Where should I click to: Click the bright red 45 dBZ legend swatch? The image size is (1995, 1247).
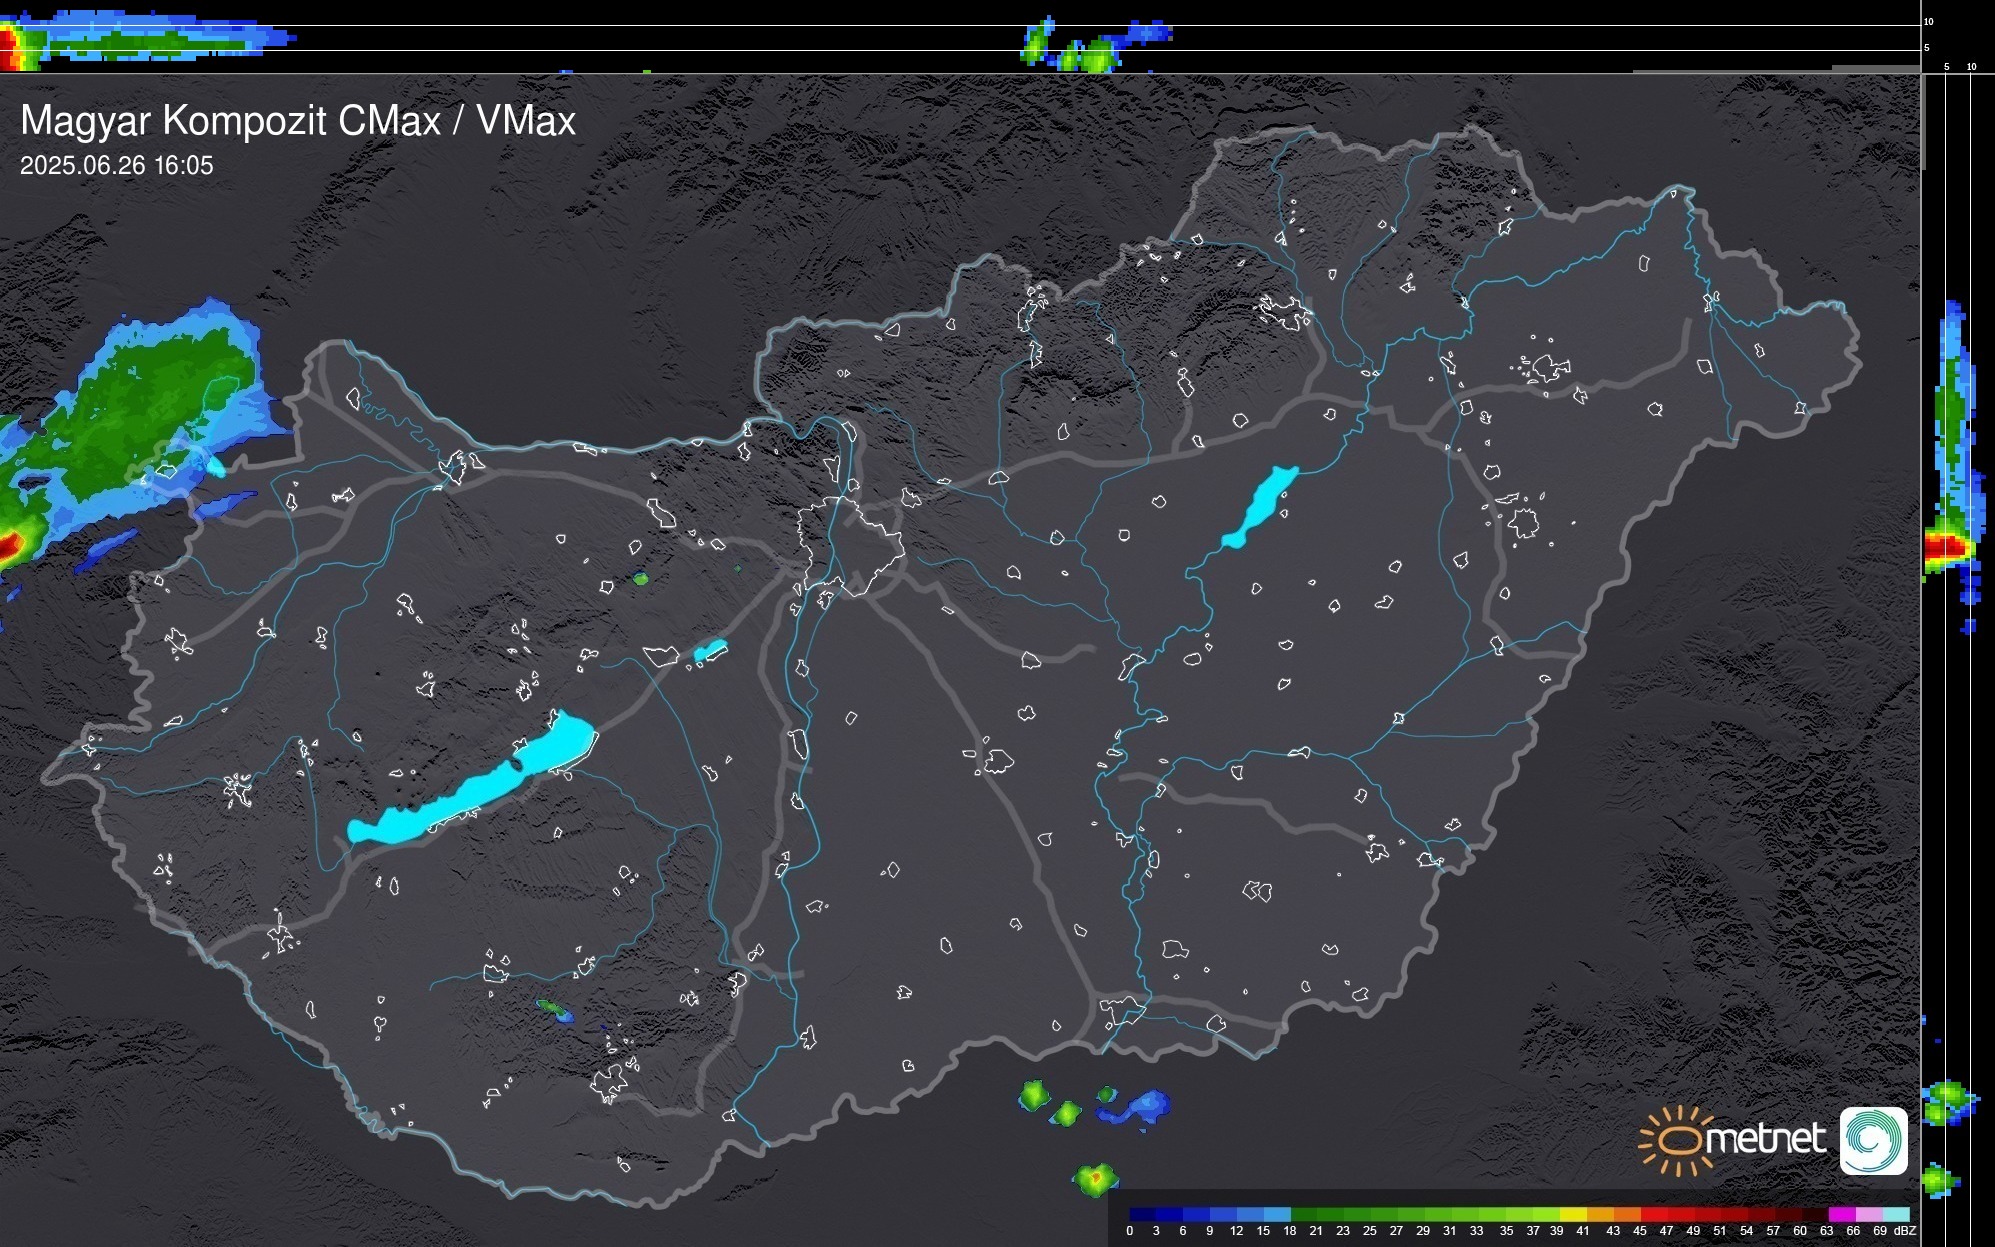[x=1653, y=1215]
